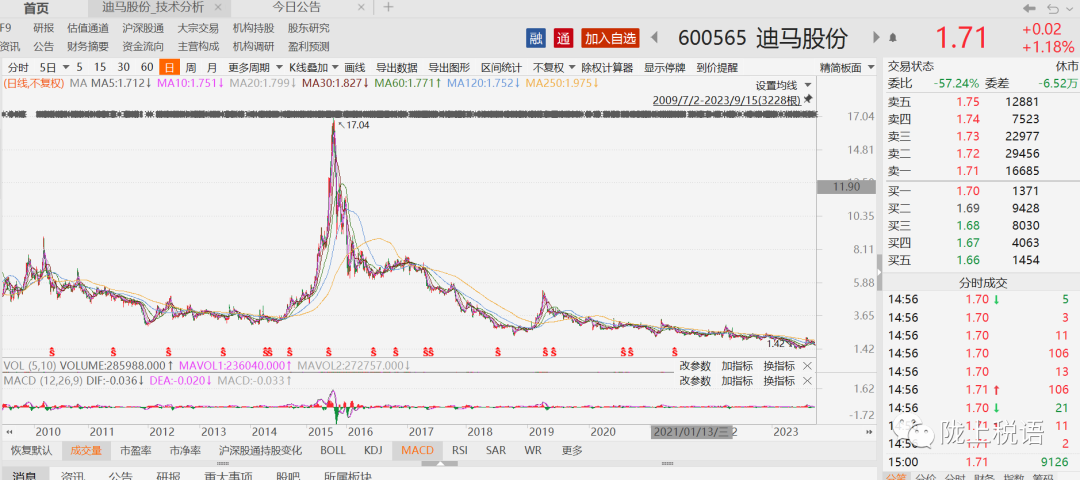Close the 今日公告 tab
Screen dimensions: 1080x480
coord(363,8)
